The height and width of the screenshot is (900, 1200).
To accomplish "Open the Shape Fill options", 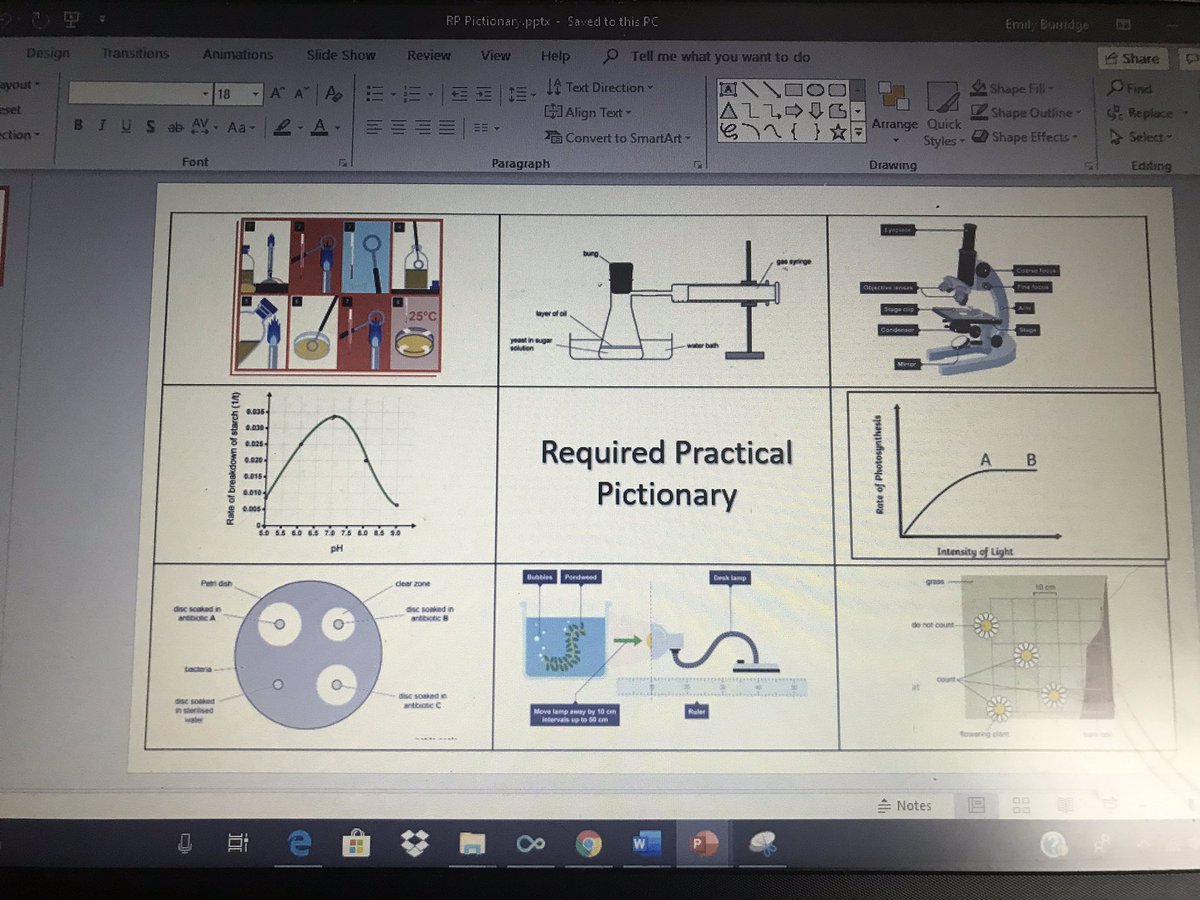I will click(1010, 88).
